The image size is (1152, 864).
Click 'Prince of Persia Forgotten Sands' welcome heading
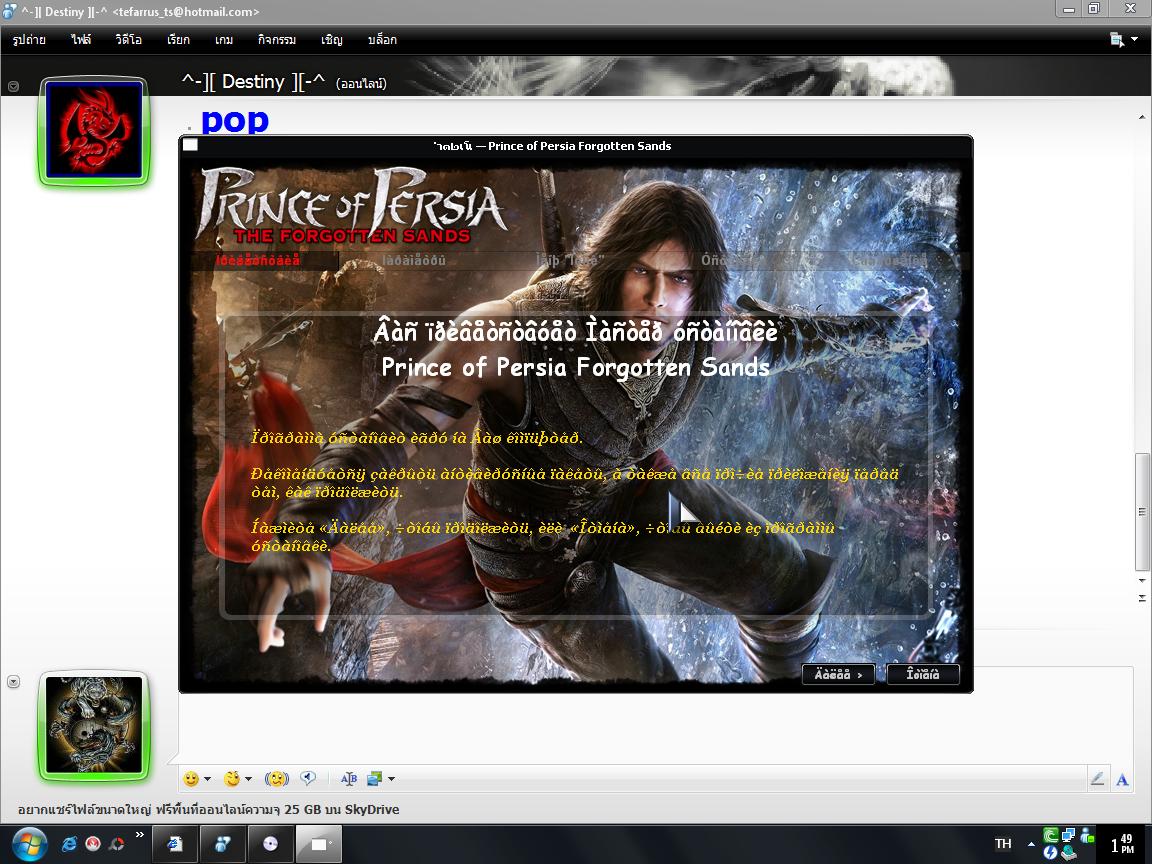tap(575, 367)
